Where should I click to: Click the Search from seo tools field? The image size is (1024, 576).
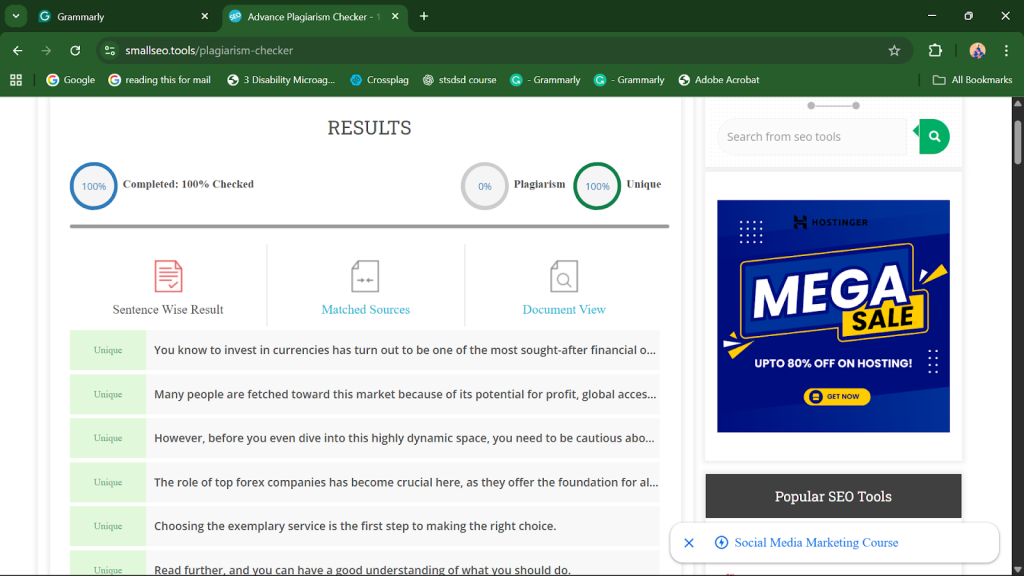(x=811, y=137)
